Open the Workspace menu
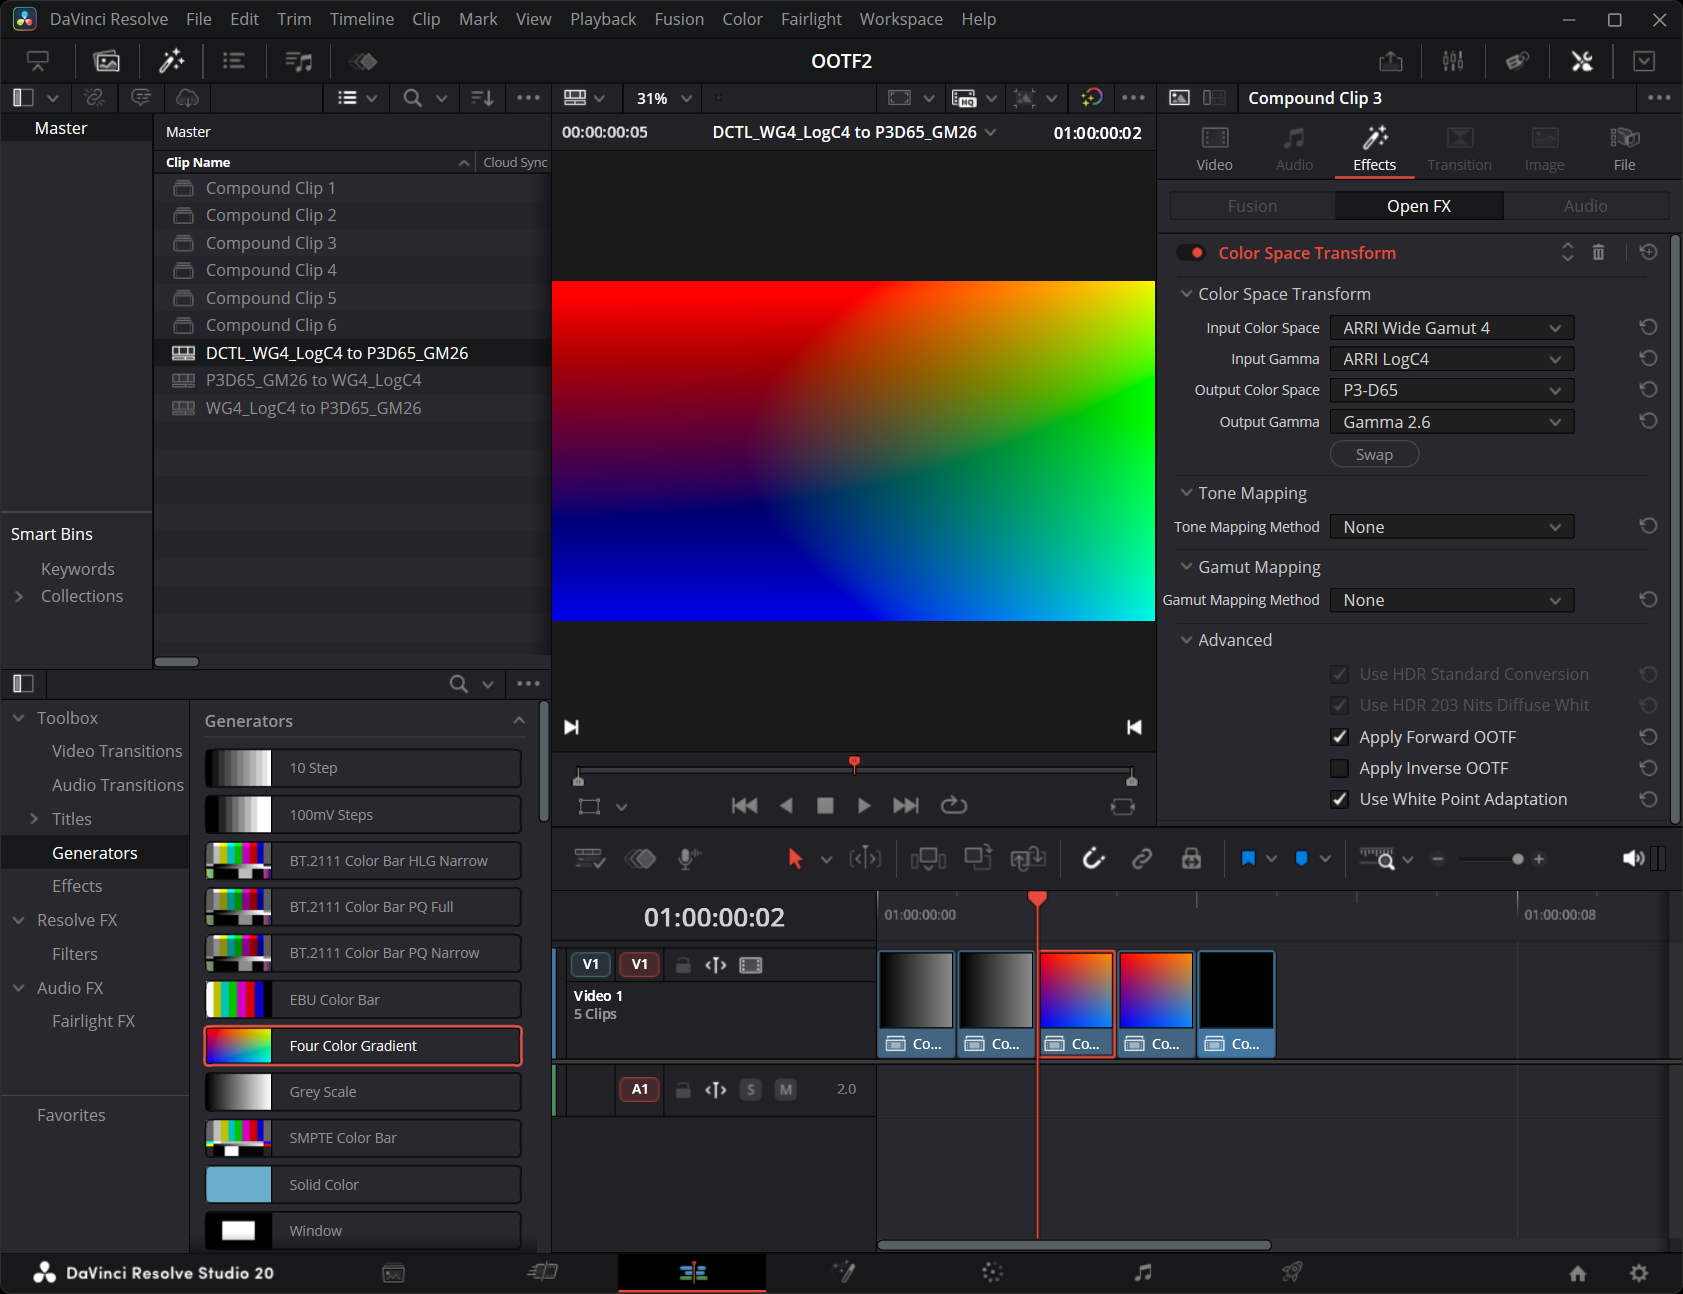Screen dimensions: 1683x1294 point(901,19)
